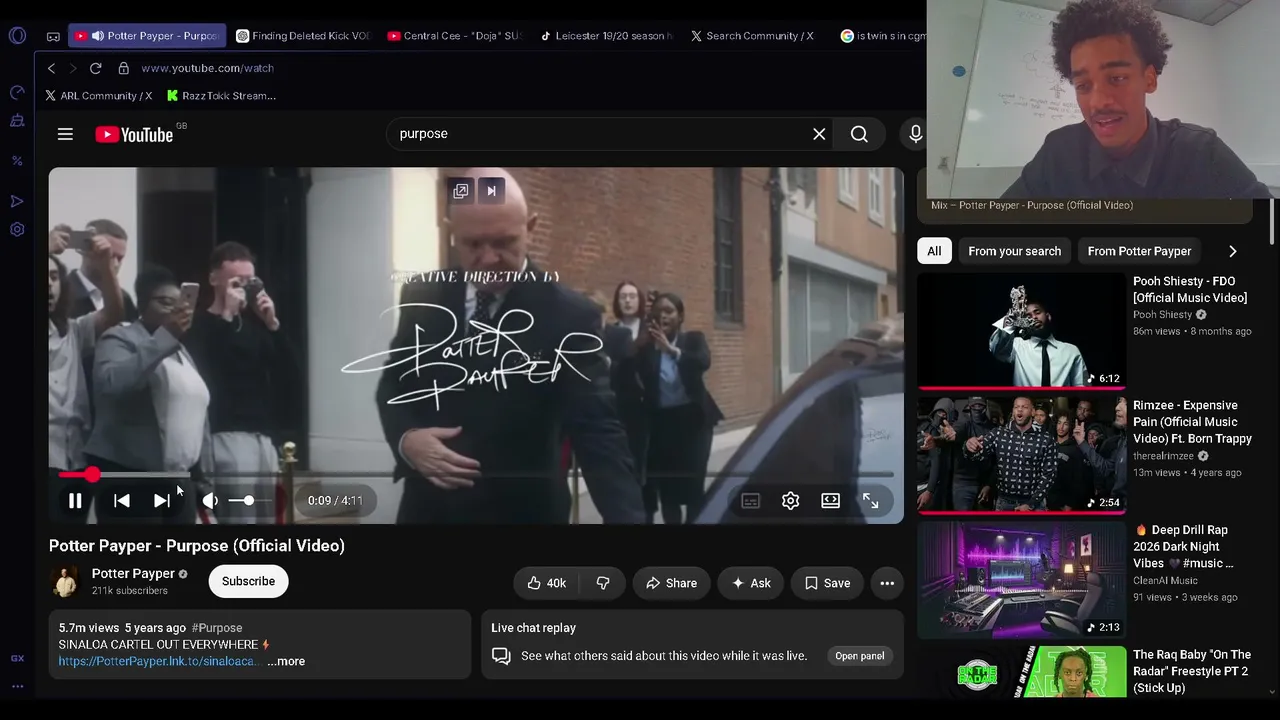Select From Potter Payper chip
The height and width of the screenshot is (720, 1280).
coord(1139,251)
